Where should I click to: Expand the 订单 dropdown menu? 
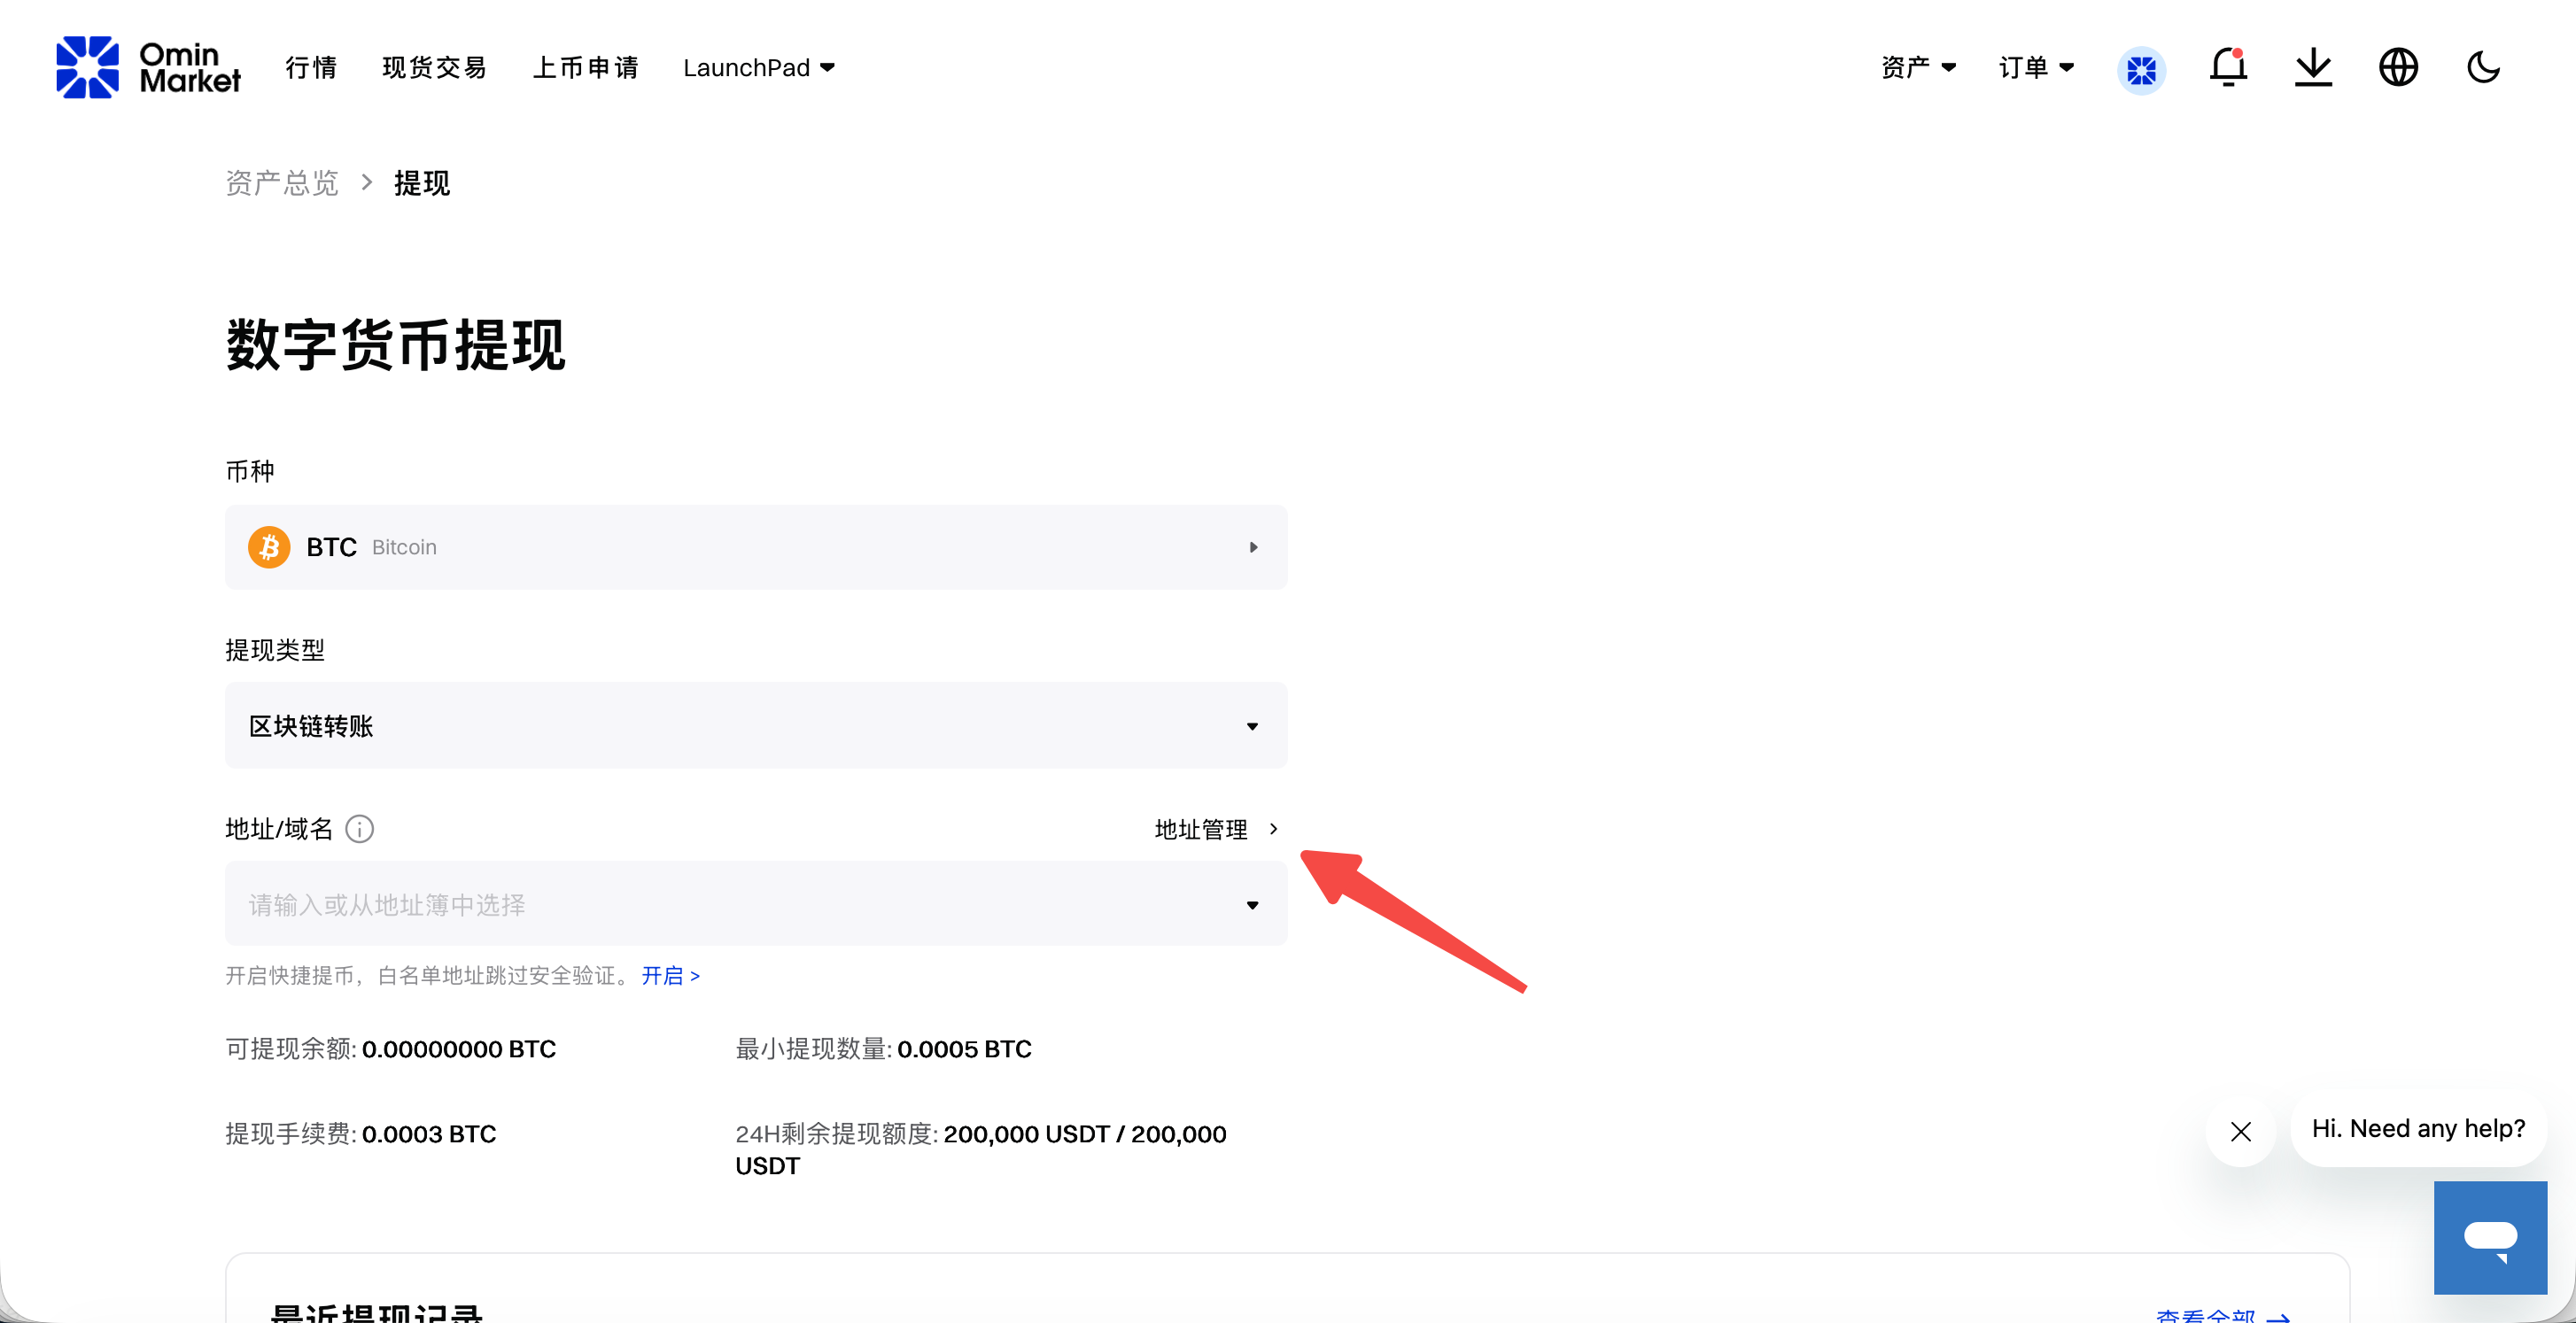(x=2036, y=67)
